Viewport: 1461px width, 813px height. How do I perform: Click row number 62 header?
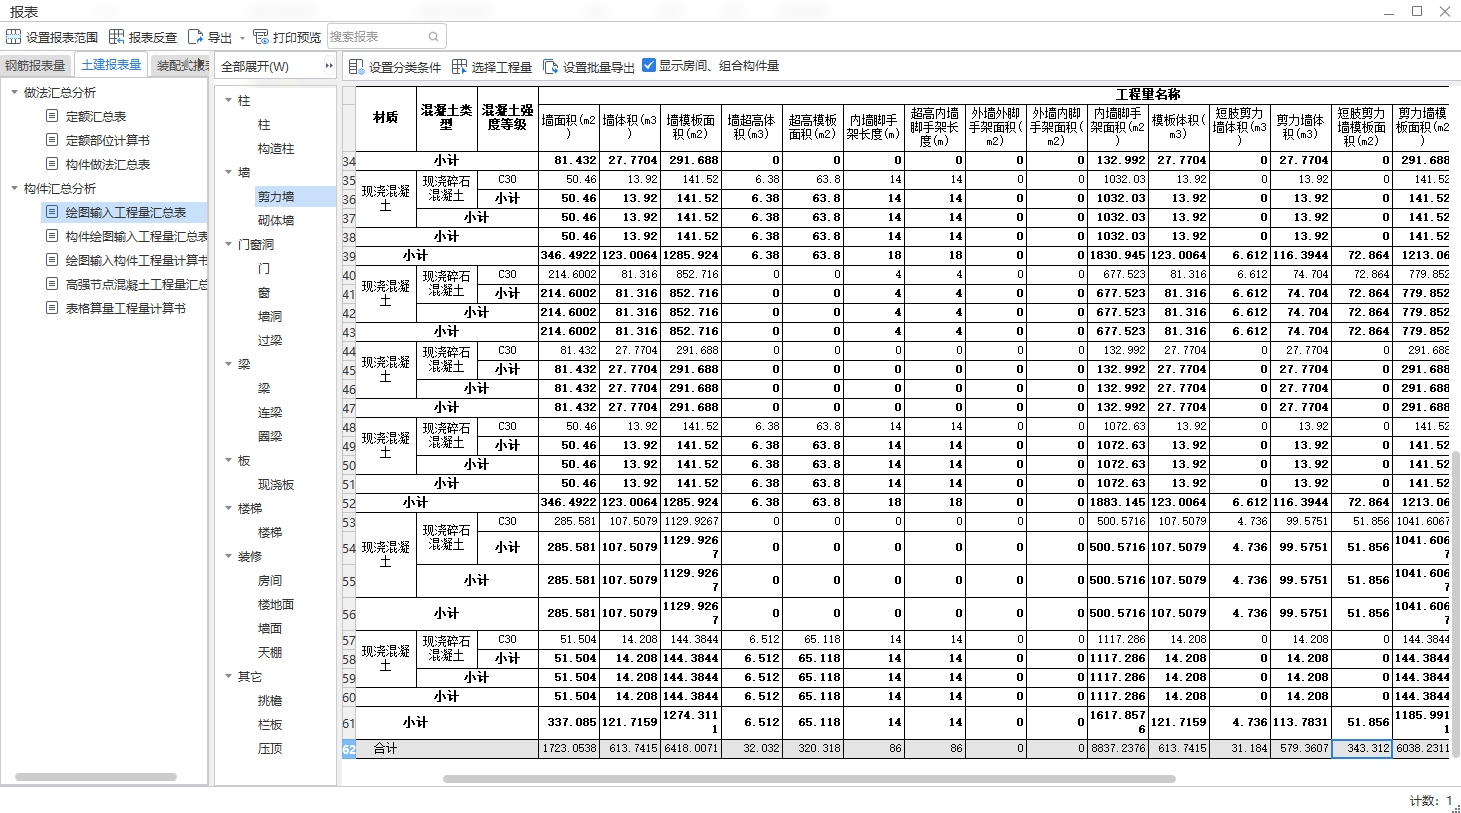pyautogui.click(x=349, y=748)
